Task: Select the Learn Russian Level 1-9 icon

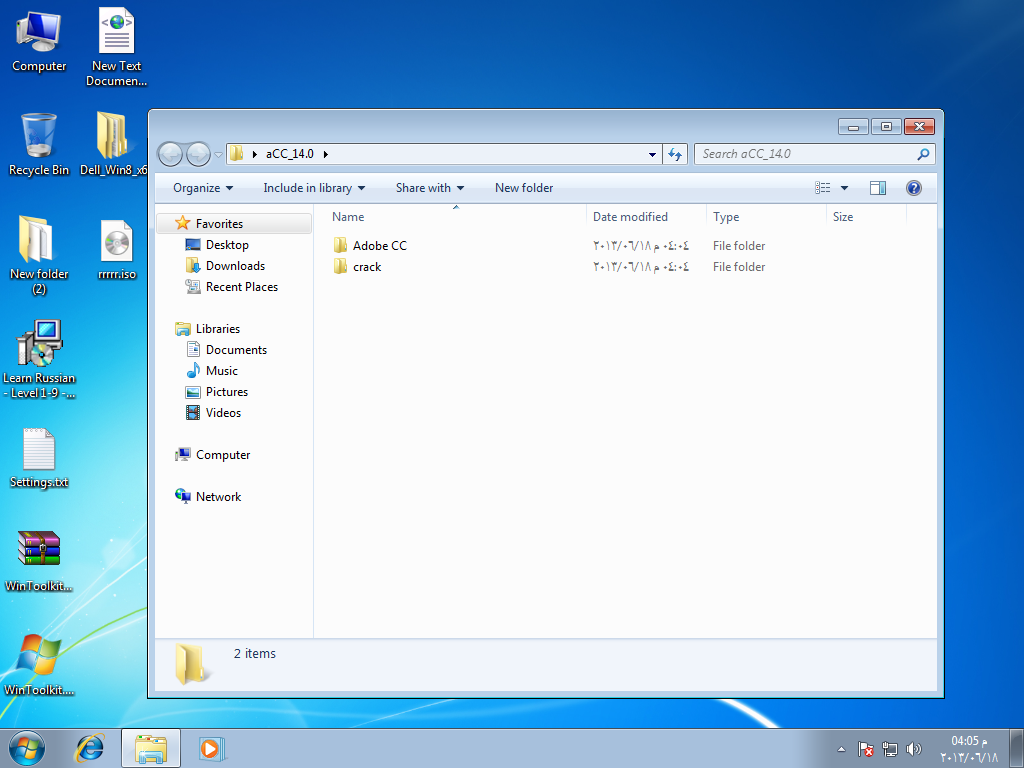Action: point(39,359)
